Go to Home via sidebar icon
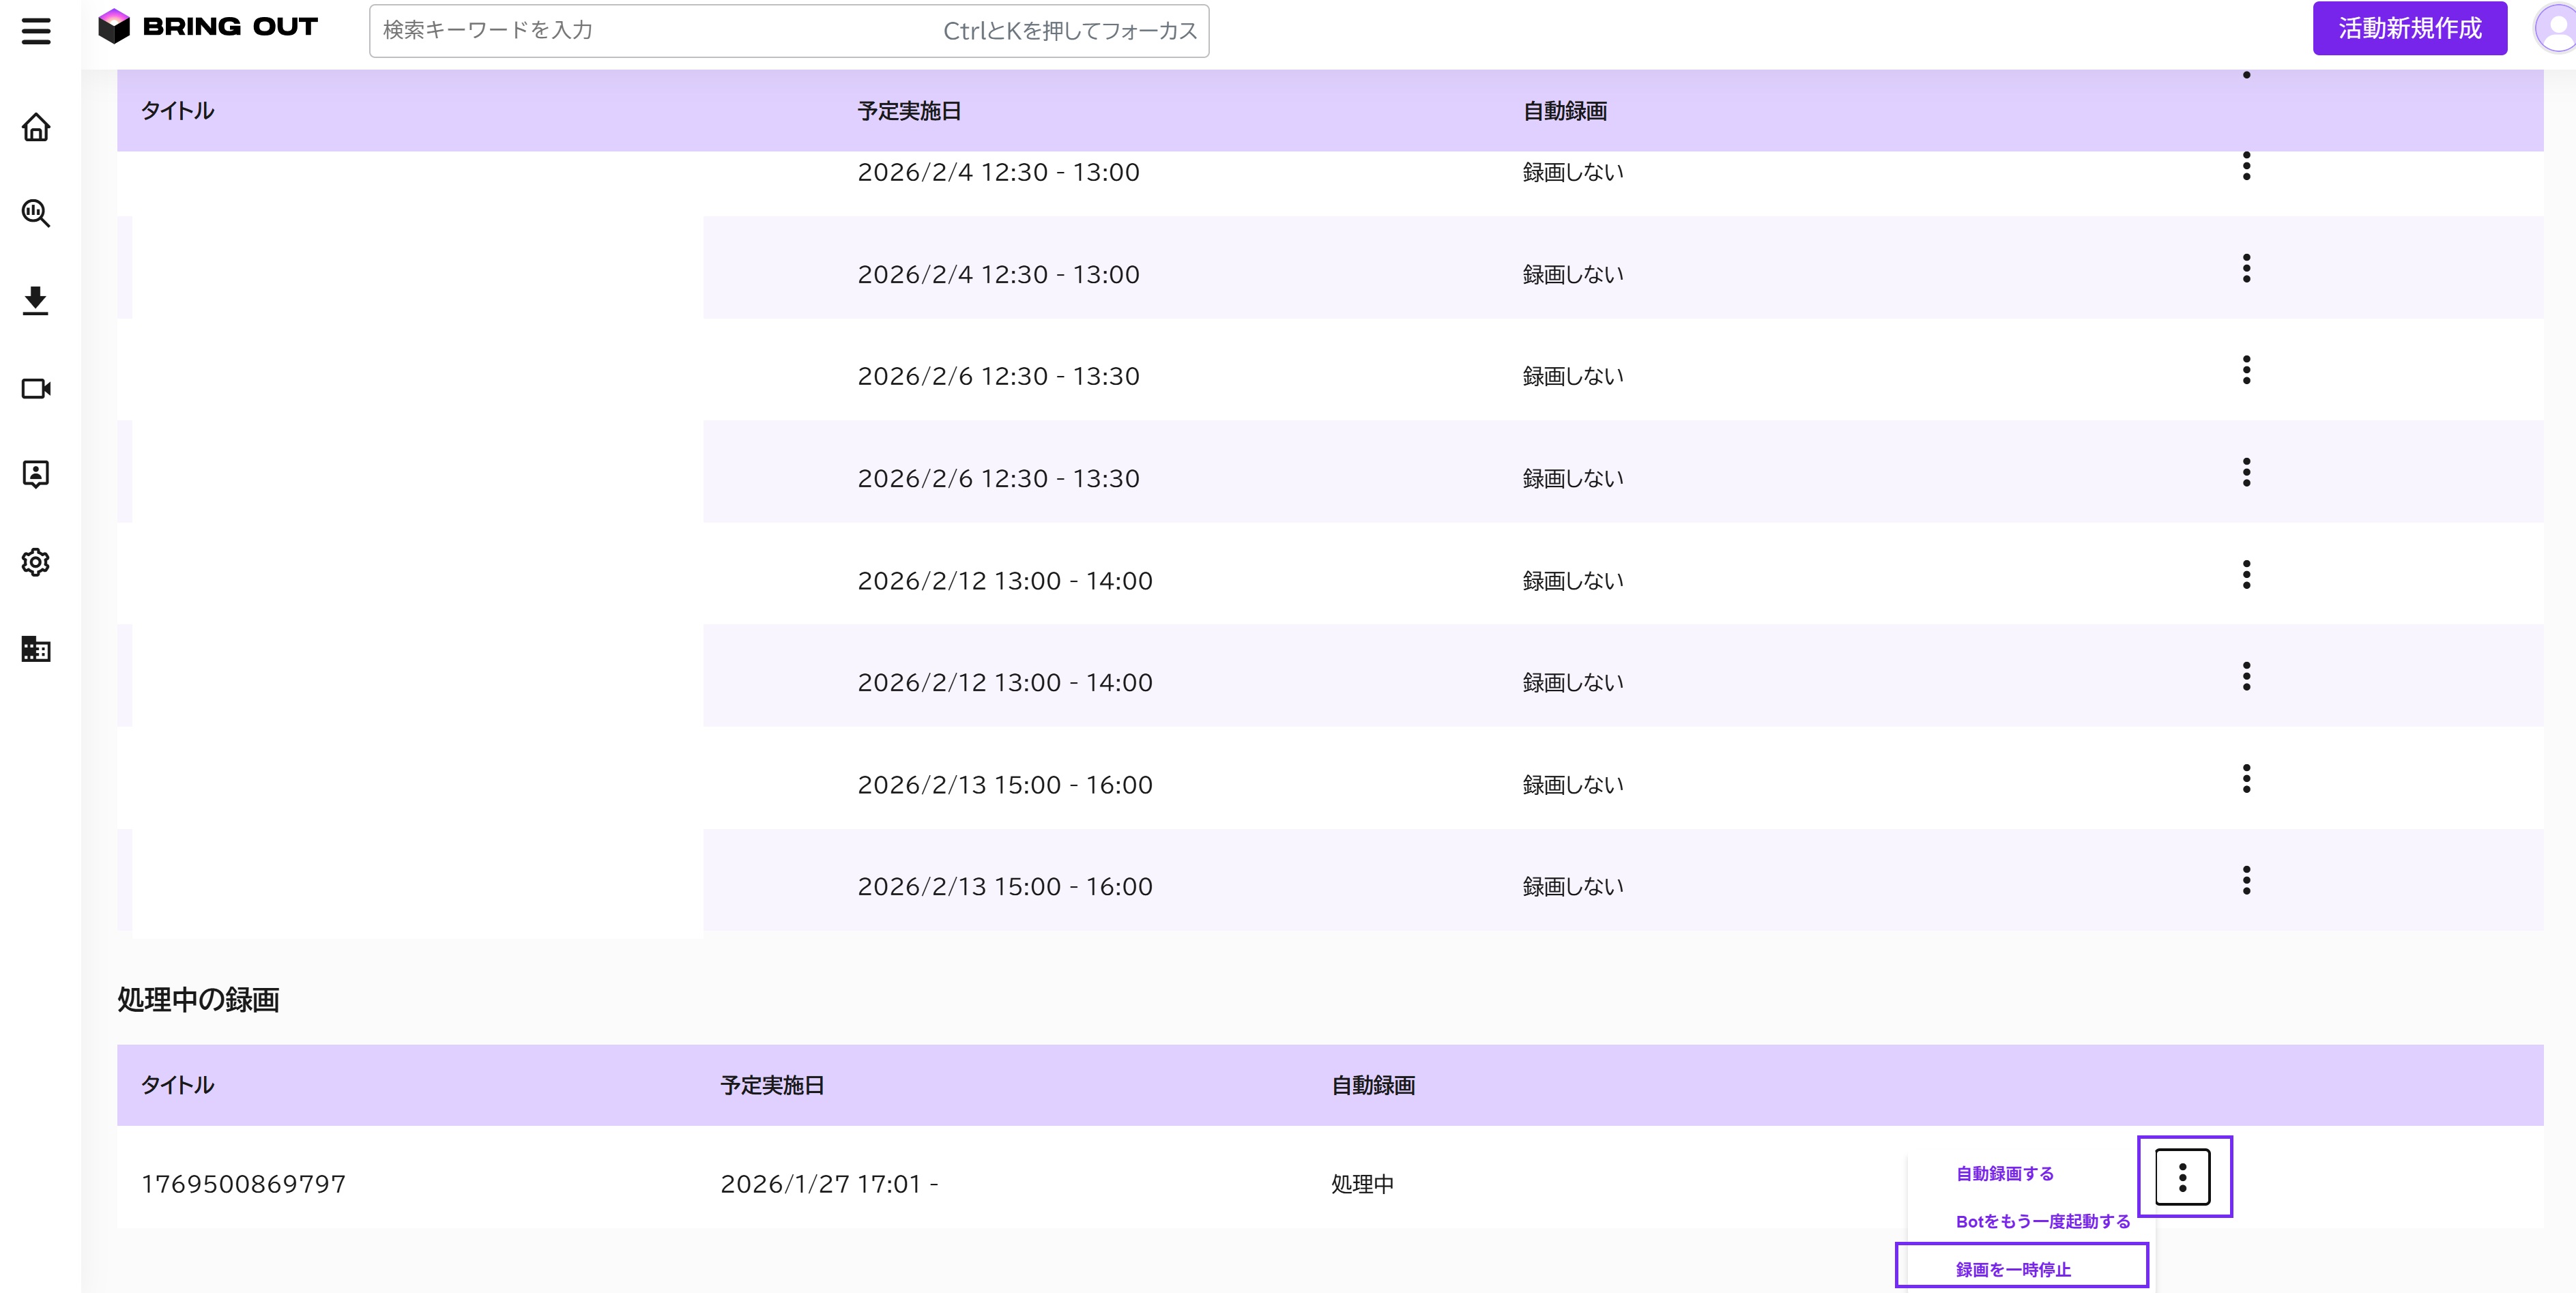2576x1293 pixels. pyautogui.click(x=36, y=127)
